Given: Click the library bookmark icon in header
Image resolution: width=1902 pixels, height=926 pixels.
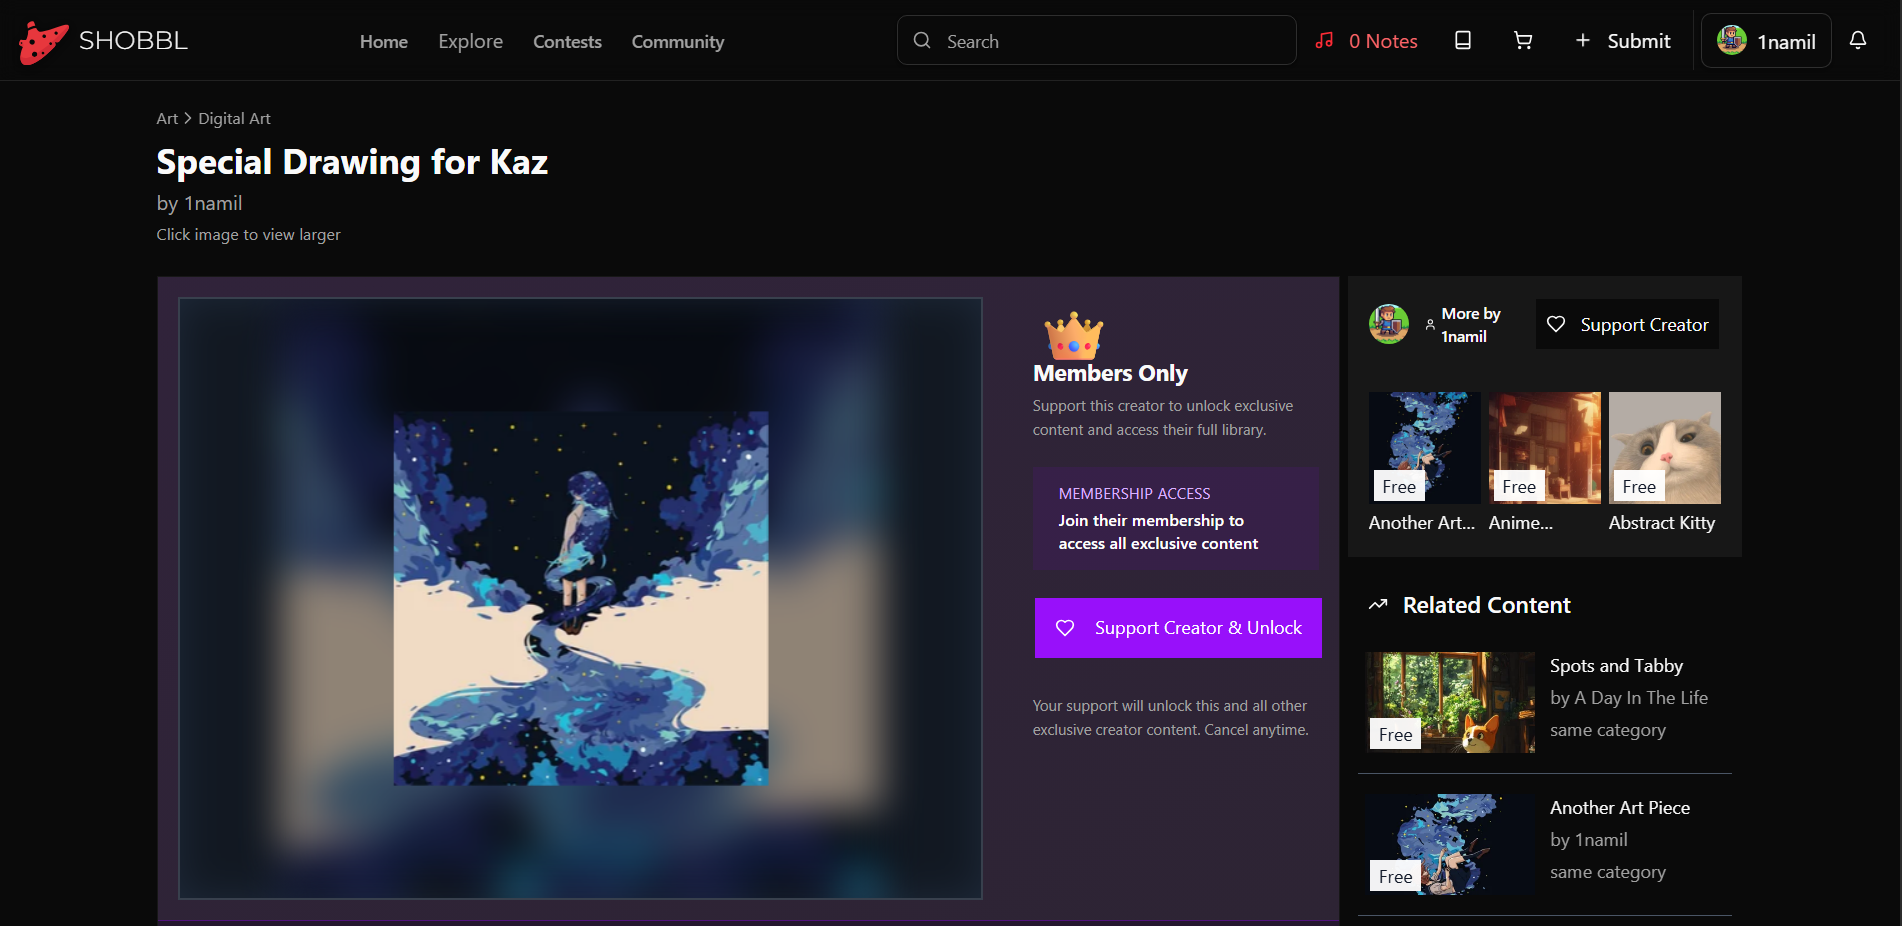Looking at the screenshot, I should point(1462,40).
